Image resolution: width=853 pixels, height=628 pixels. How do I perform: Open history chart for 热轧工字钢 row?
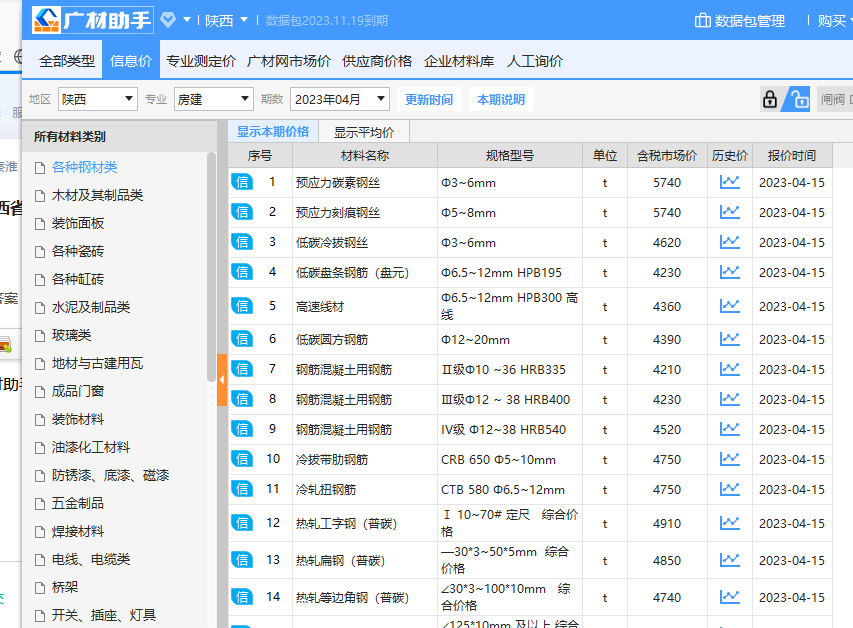tap(730, 523)
